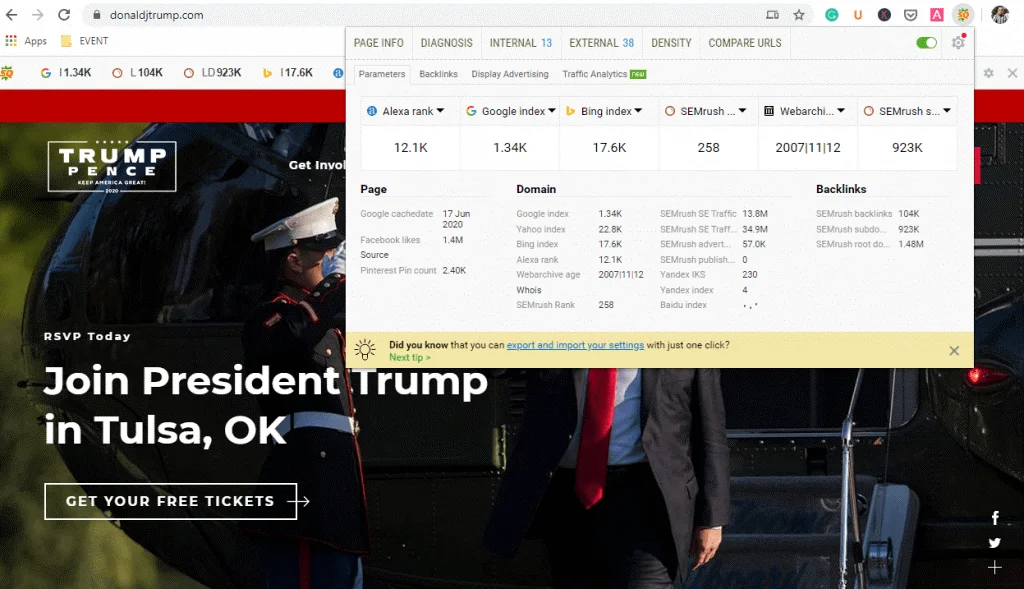Image resolution: width=1024 pixels, height=589 pixels.
Task: Click the Chrome profile avatar
Action: coord(997,15)
